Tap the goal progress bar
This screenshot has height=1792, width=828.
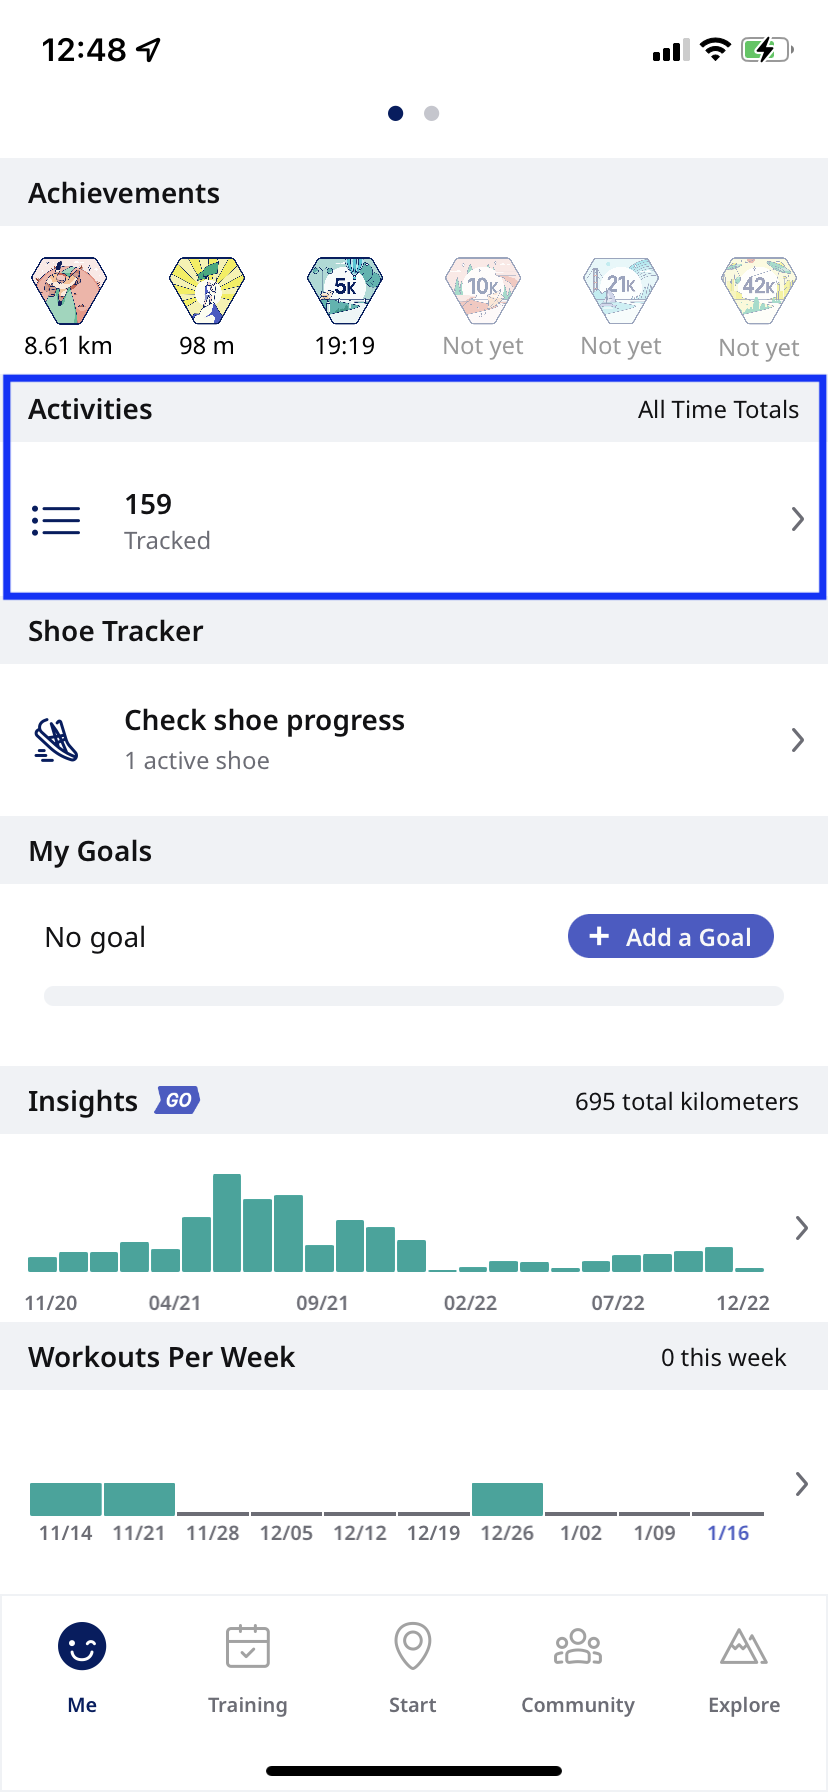(414, 996)
